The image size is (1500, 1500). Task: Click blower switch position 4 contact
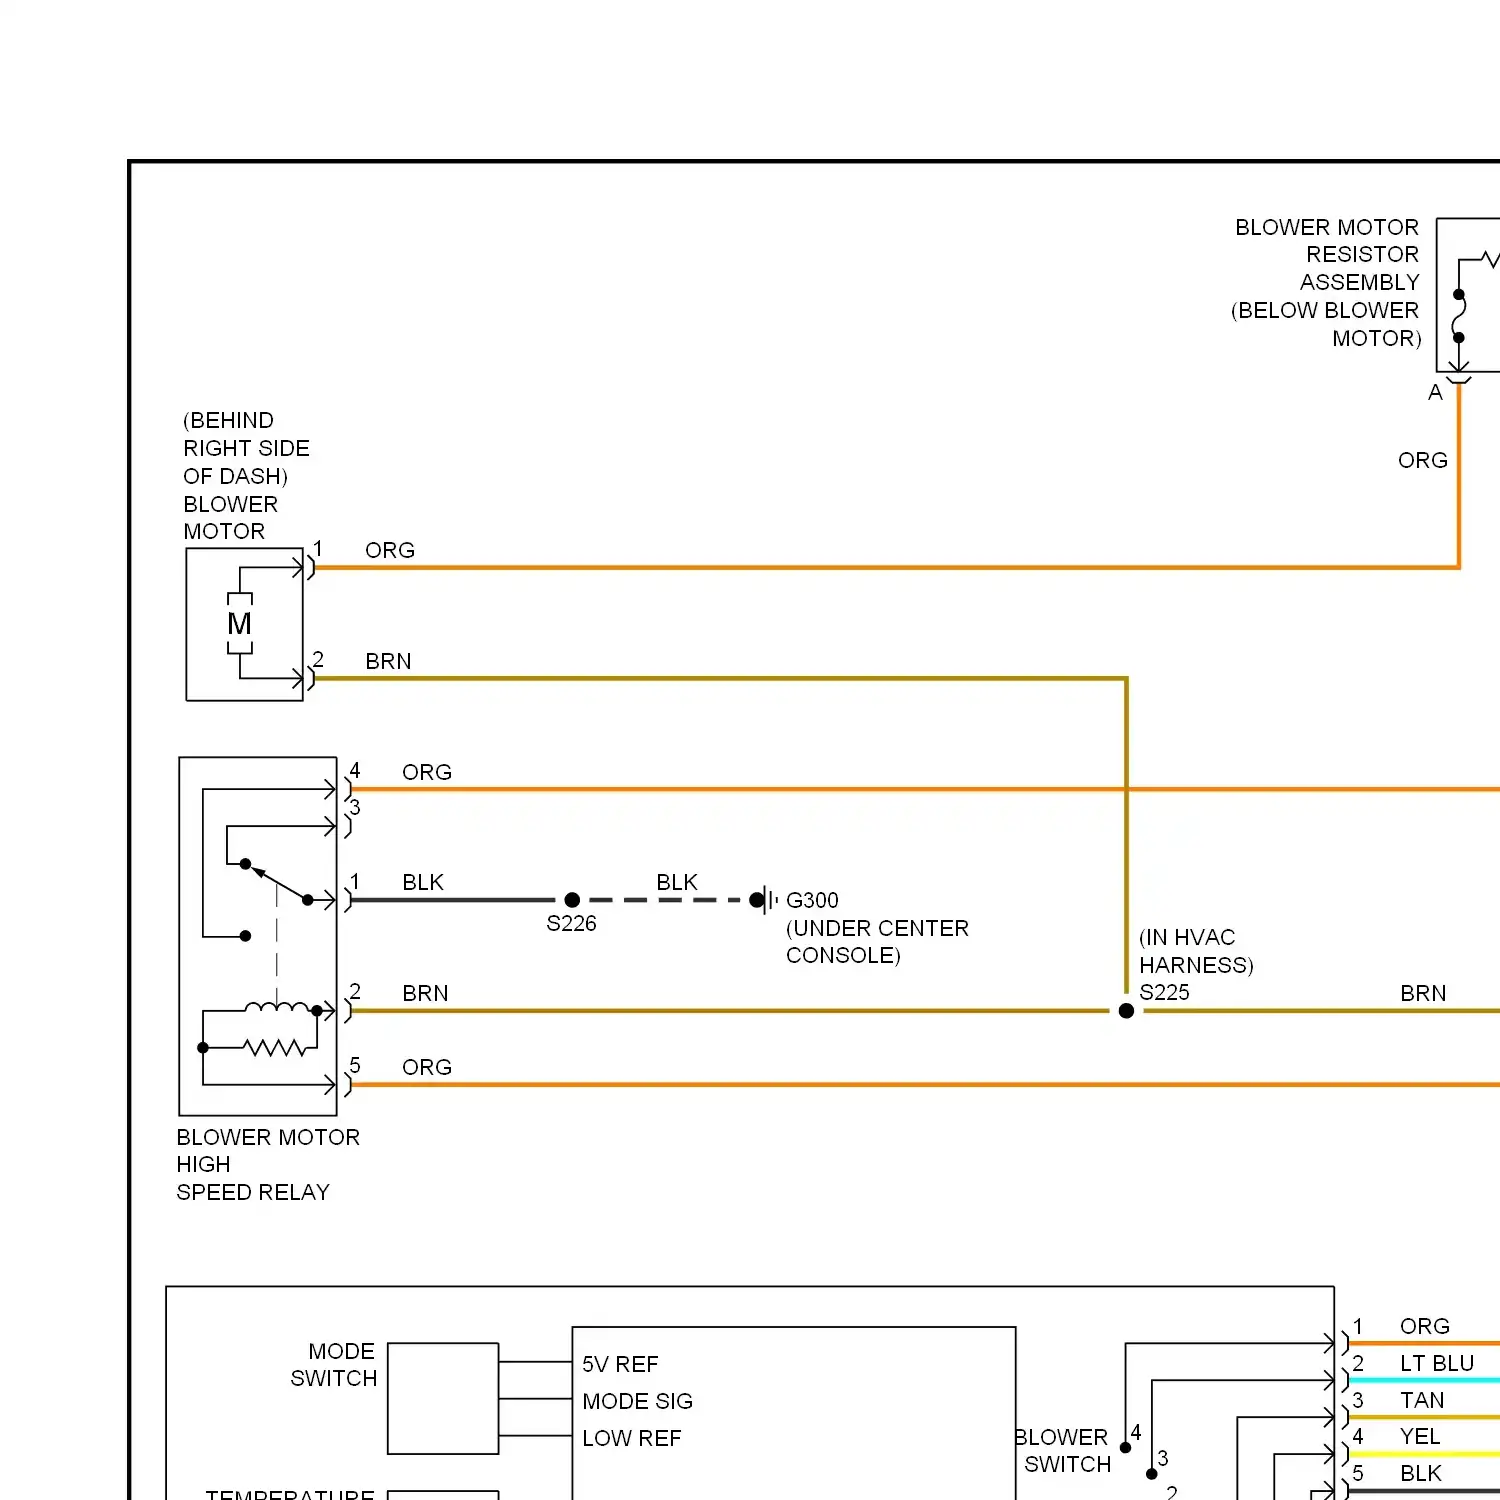point(1126,1447)
